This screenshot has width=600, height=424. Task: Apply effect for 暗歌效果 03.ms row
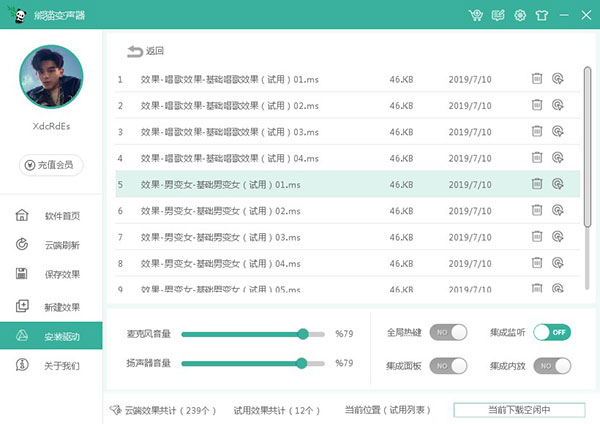pos(557,131)
